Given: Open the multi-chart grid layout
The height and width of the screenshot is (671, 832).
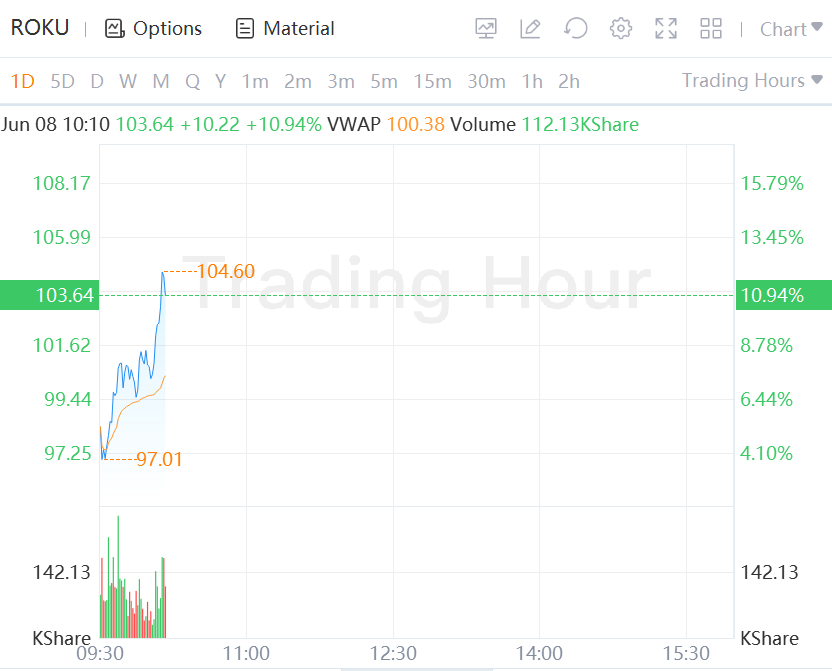Looking at the screenshot, I should pyautogui.click(x=711, y=29).
